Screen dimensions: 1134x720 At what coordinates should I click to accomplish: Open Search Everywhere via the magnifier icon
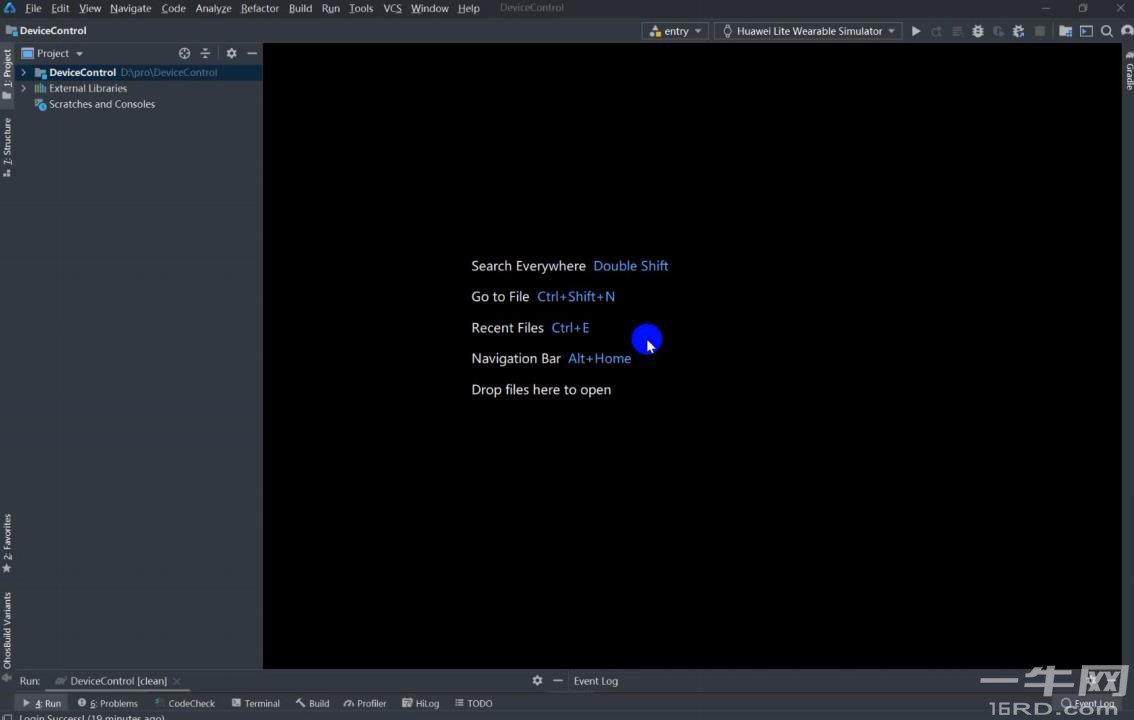tap(1106, 31)
